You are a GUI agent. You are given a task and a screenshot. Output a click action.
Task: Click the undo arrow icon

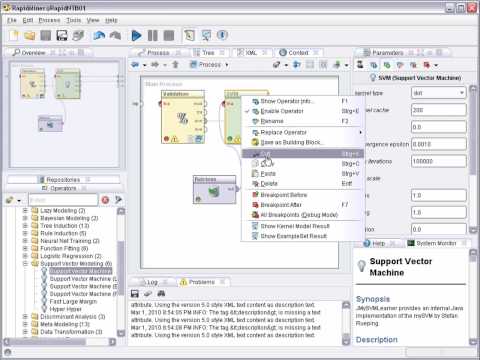(99, 35)
